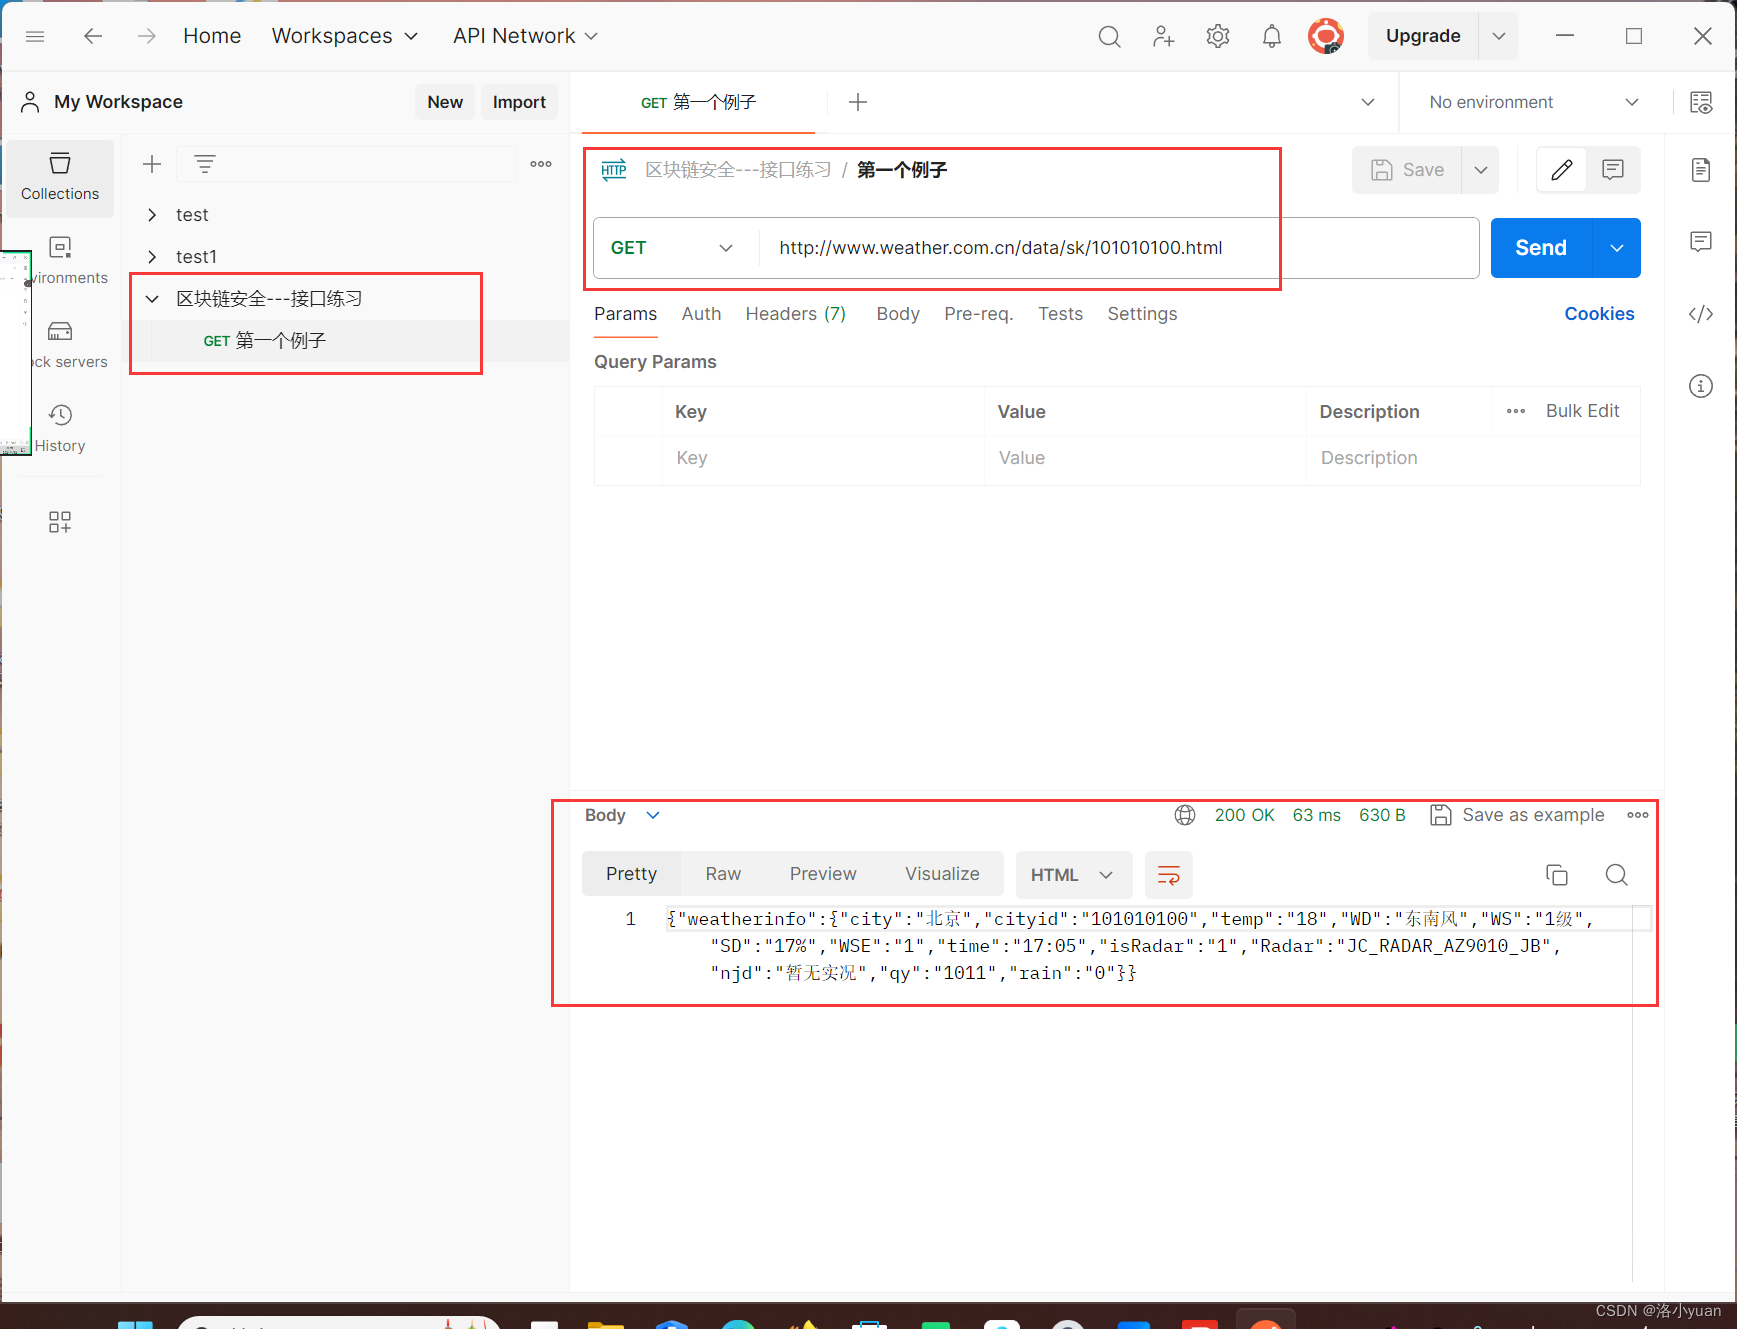Search within the response body
The height and width of the screenshot is (1329, 1737).
point(1617,875)
